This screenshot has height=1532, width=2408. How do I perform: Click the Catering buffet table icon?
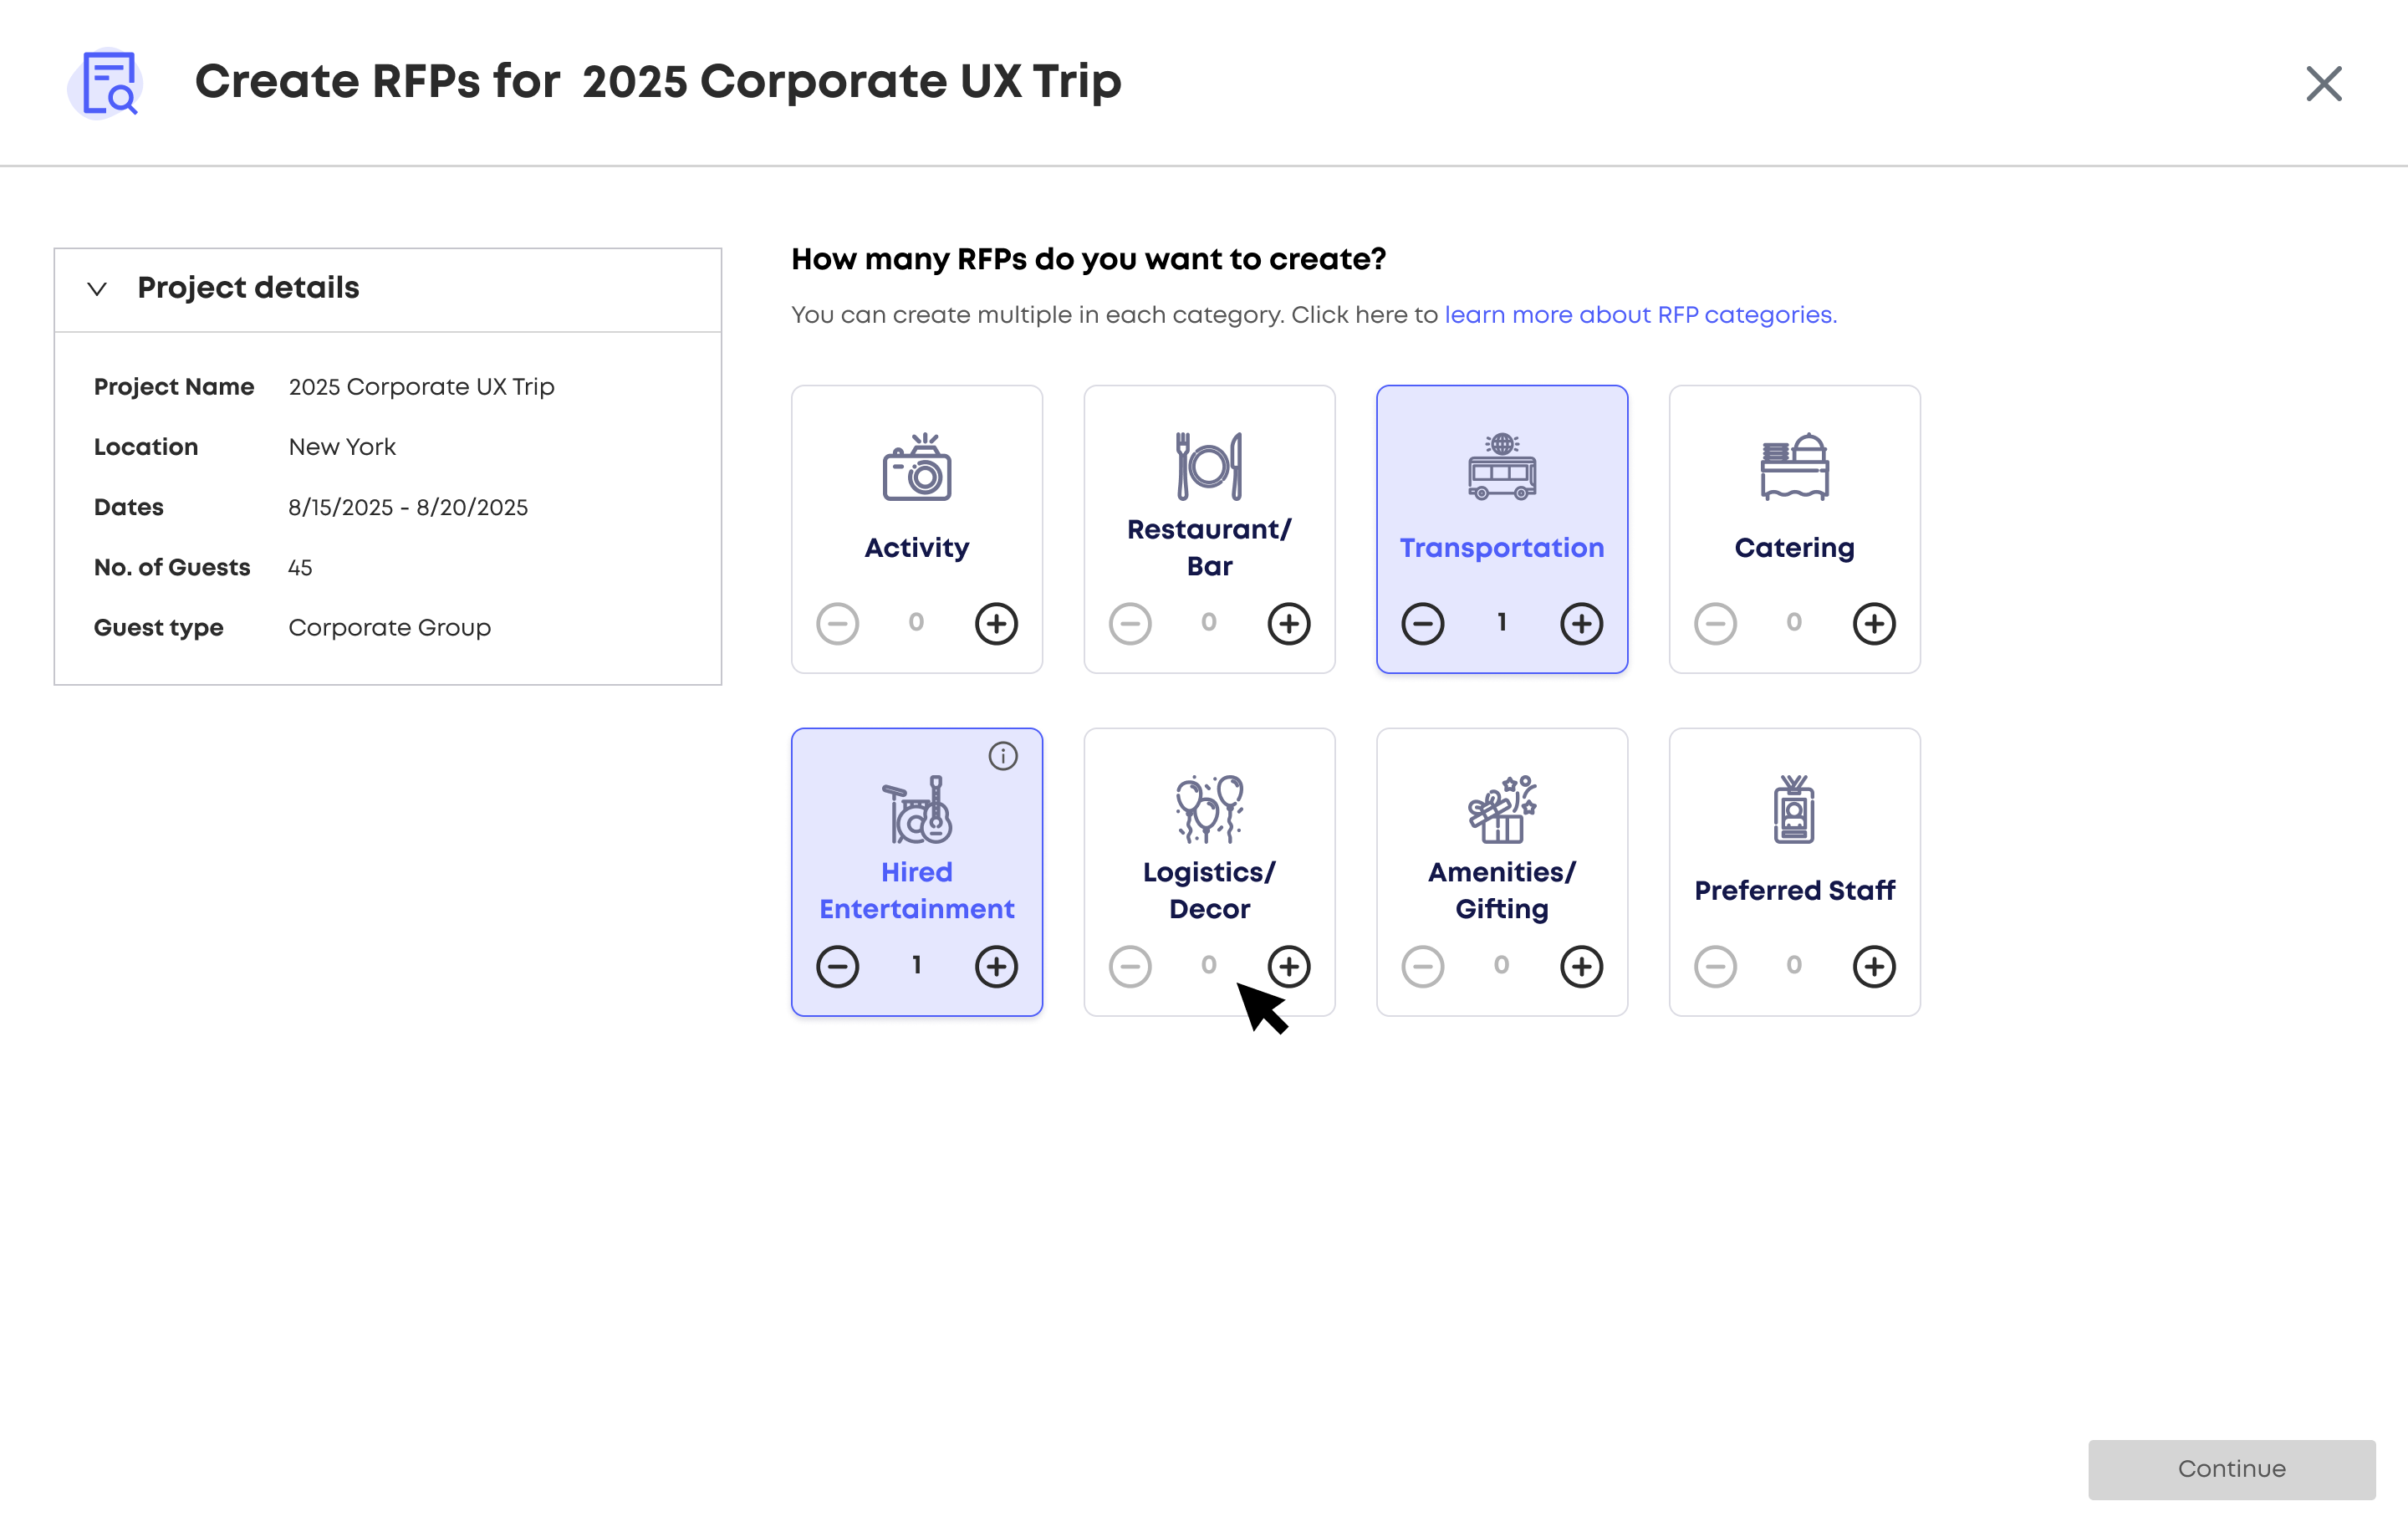pos(1795,466)
